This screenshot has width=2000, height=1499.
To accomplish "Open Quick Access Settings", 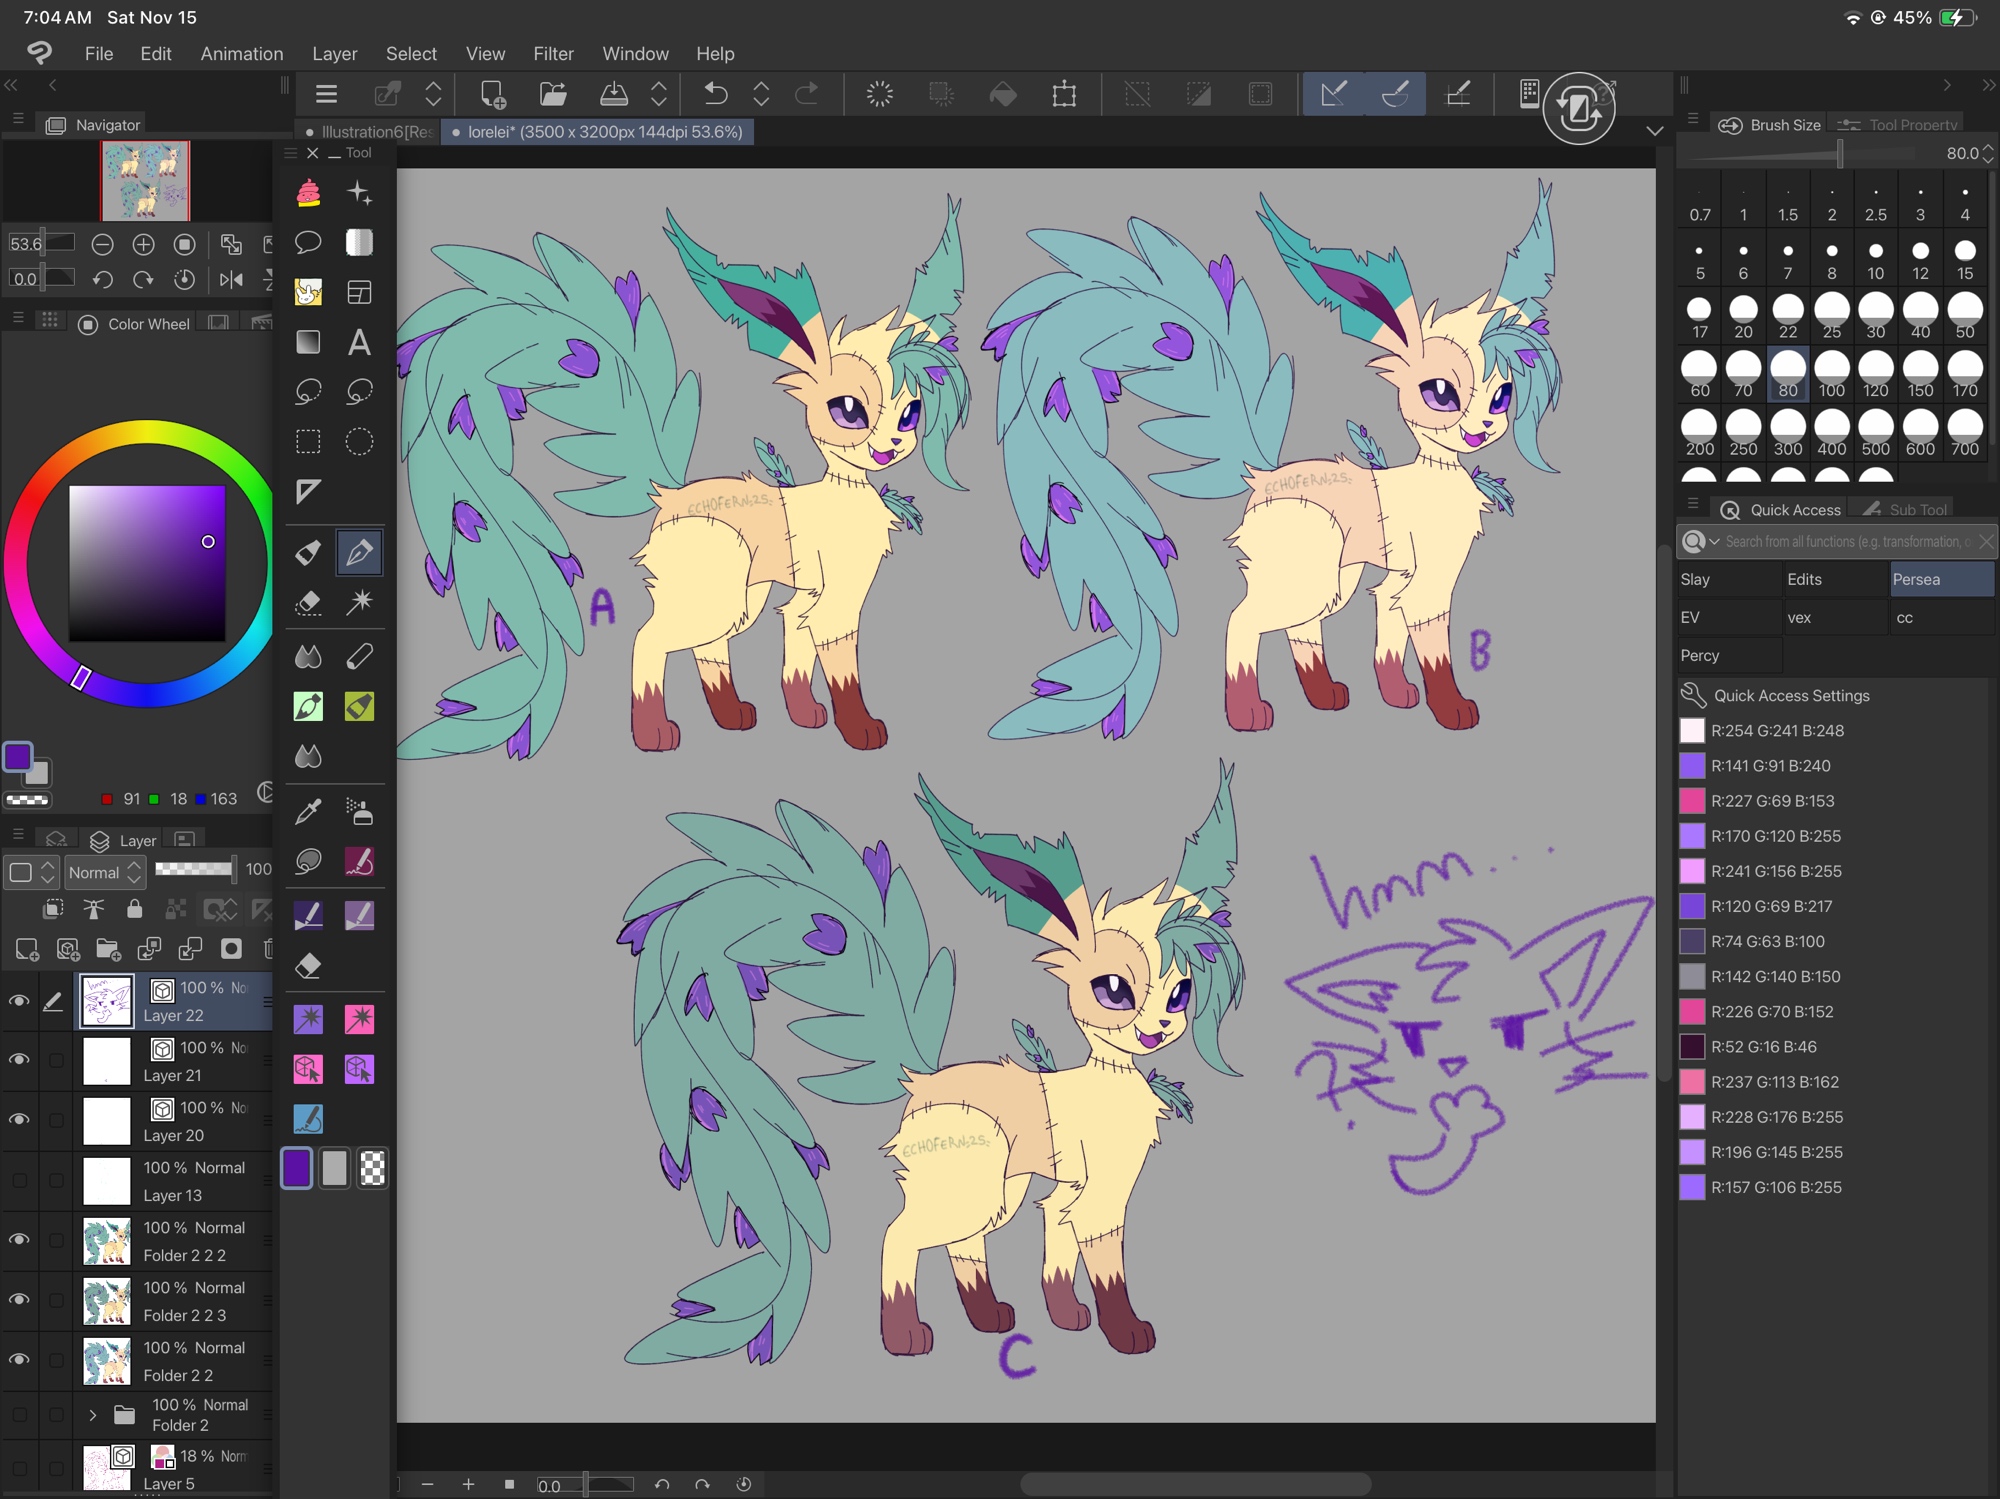I will (1790, 696).
